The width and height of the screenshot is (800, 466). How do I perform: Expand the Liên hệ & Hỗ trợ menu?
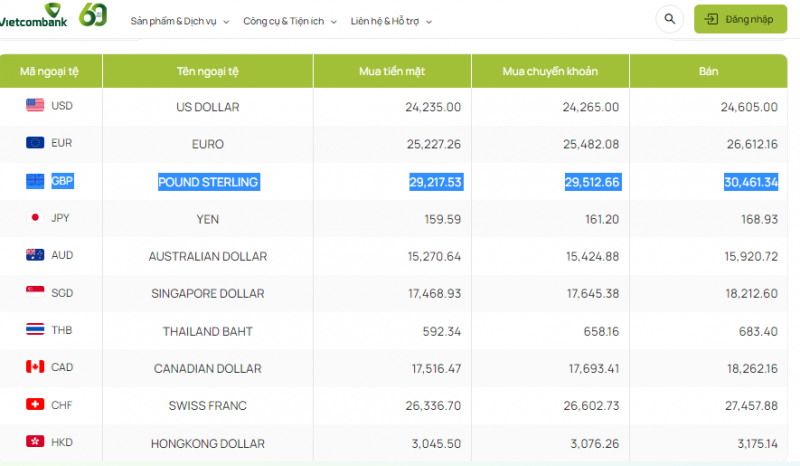tap(391, 21)
